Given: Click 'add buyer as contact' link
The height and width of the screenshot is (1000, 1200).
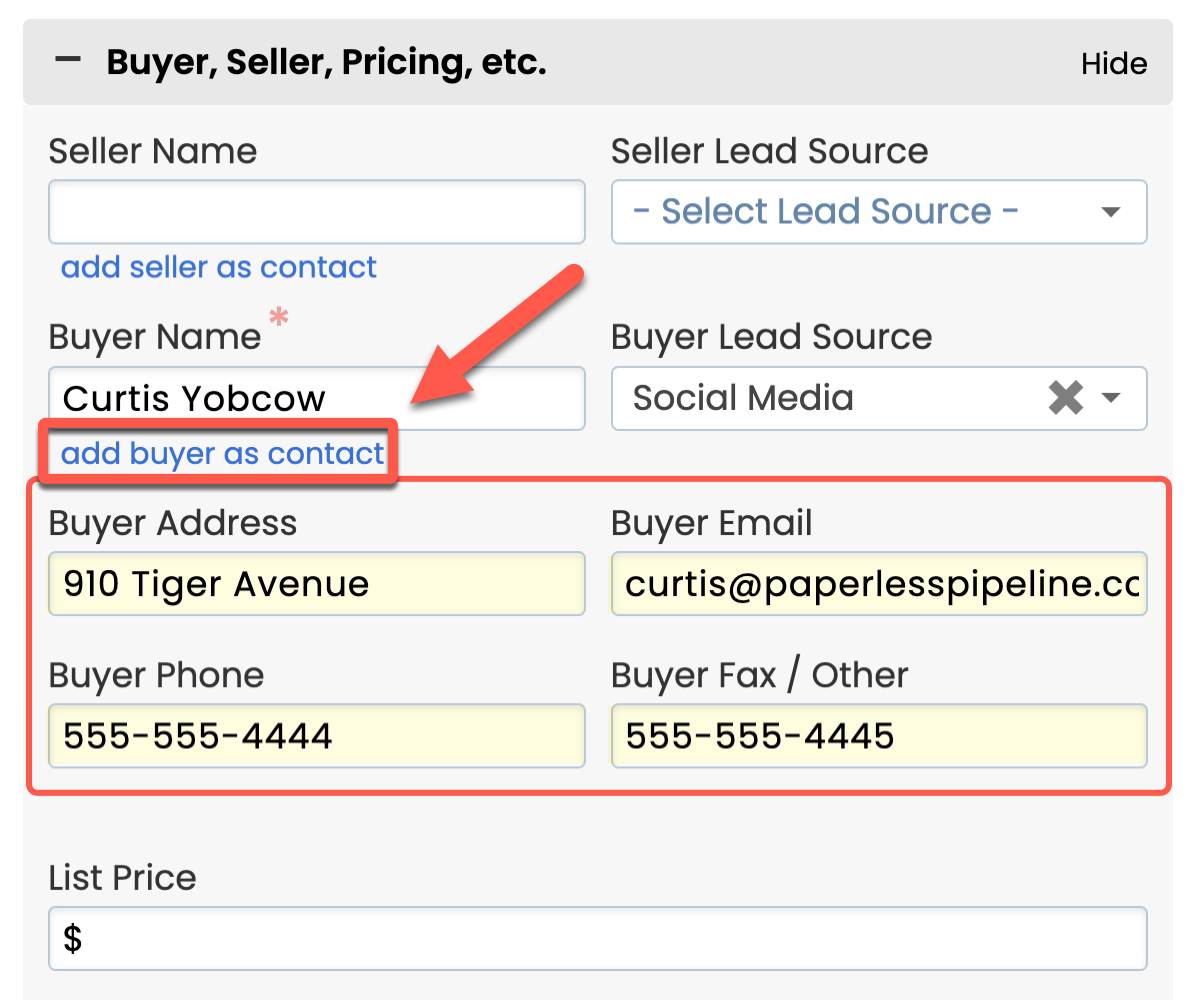Looking at the screenshot, I should click(223, 454).
